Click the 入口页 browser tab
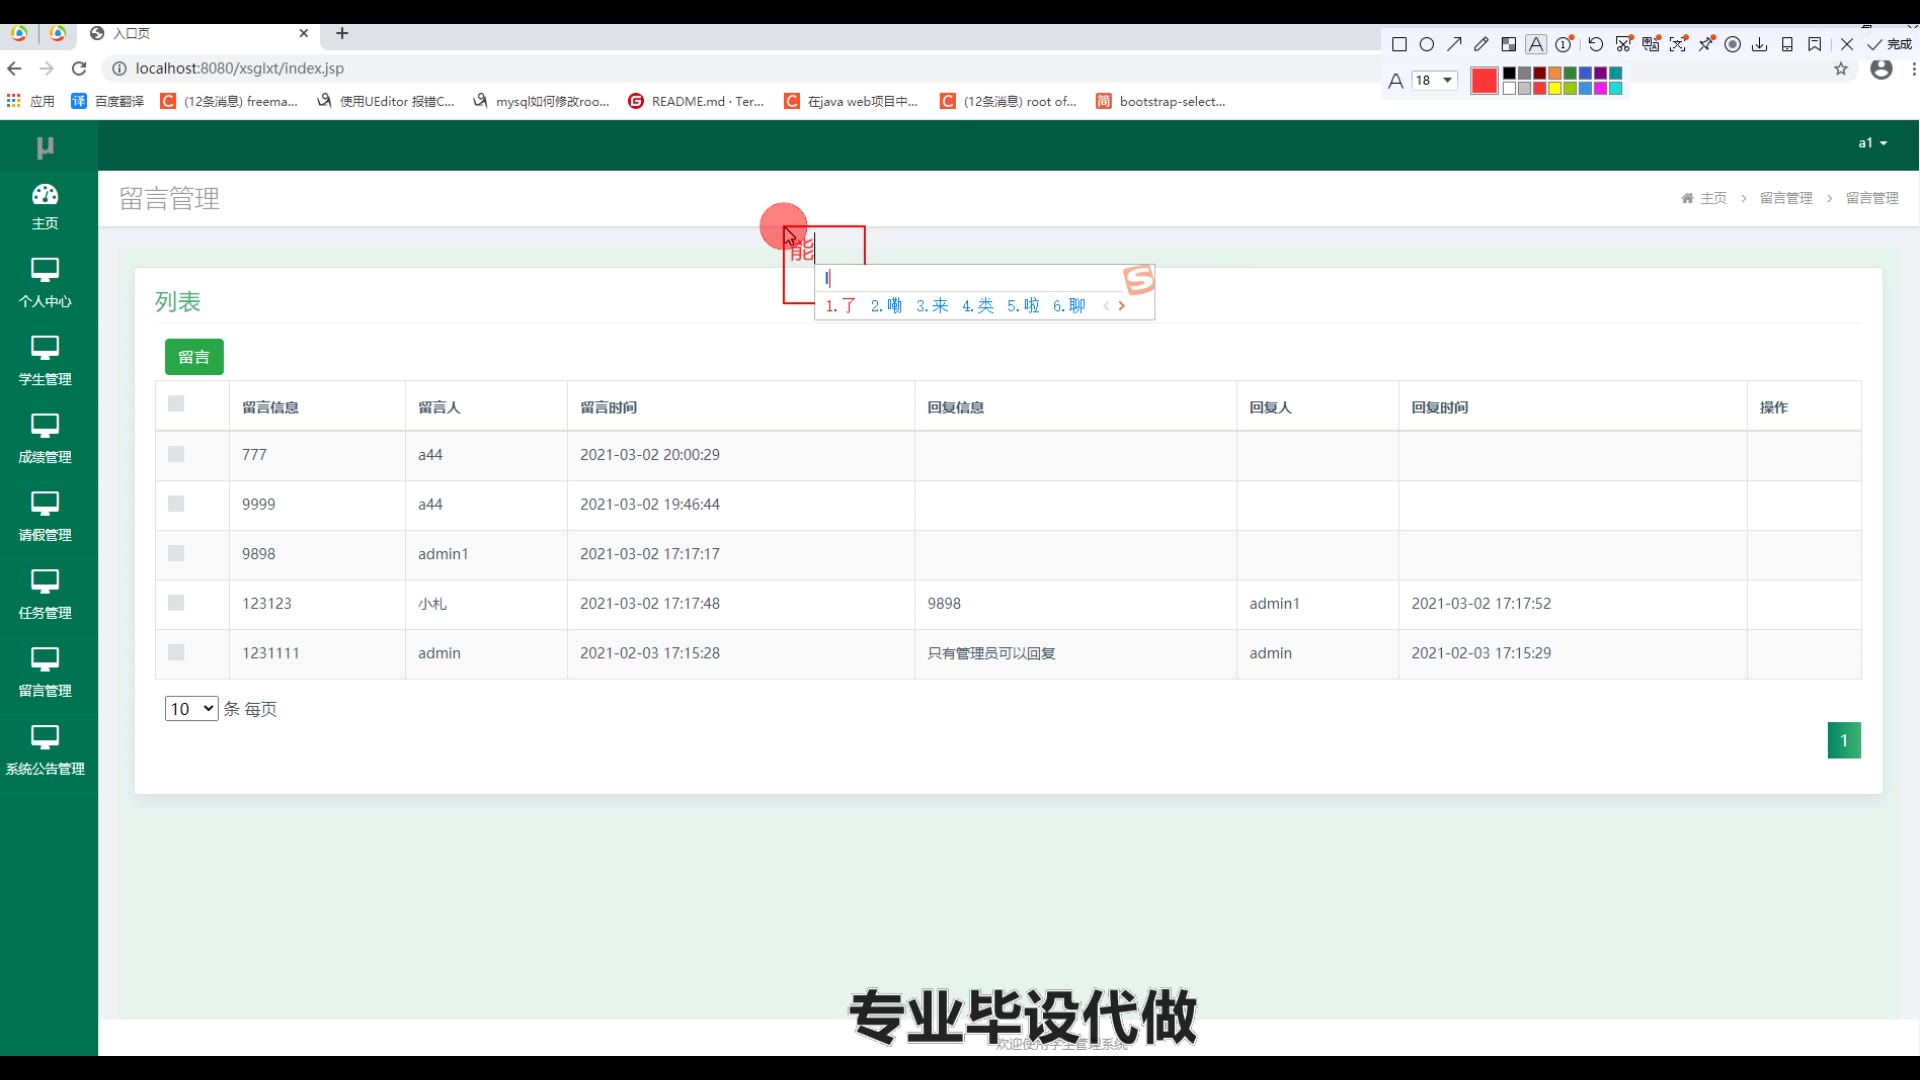The width and height of the screenshot is (1920, 1080). pos(200,33)
